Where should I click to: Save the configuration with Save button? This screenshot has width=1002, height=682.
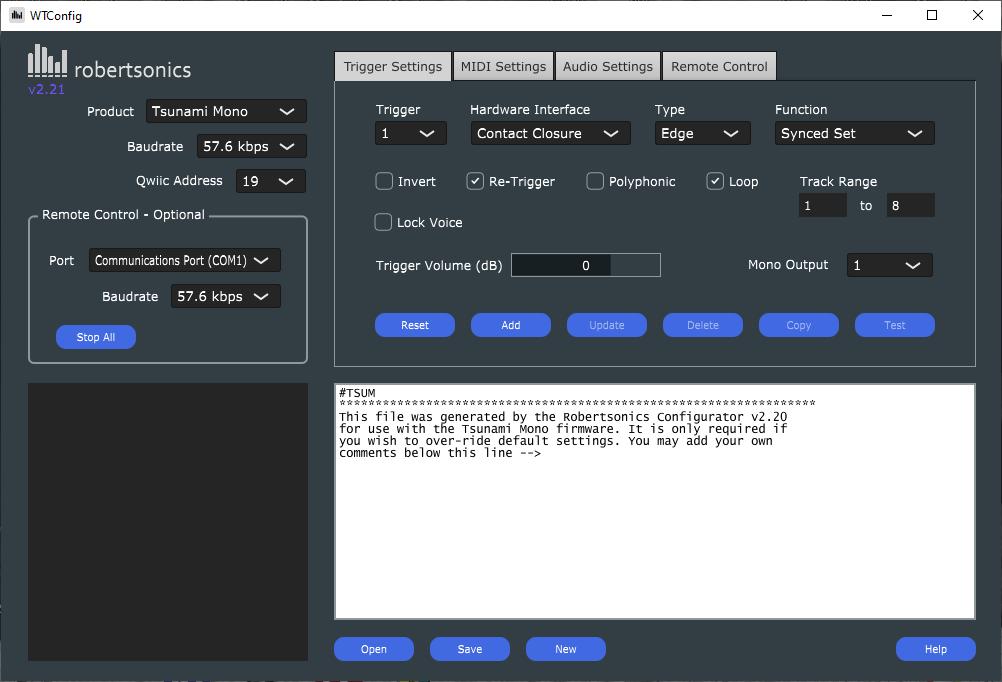(469, 649)
